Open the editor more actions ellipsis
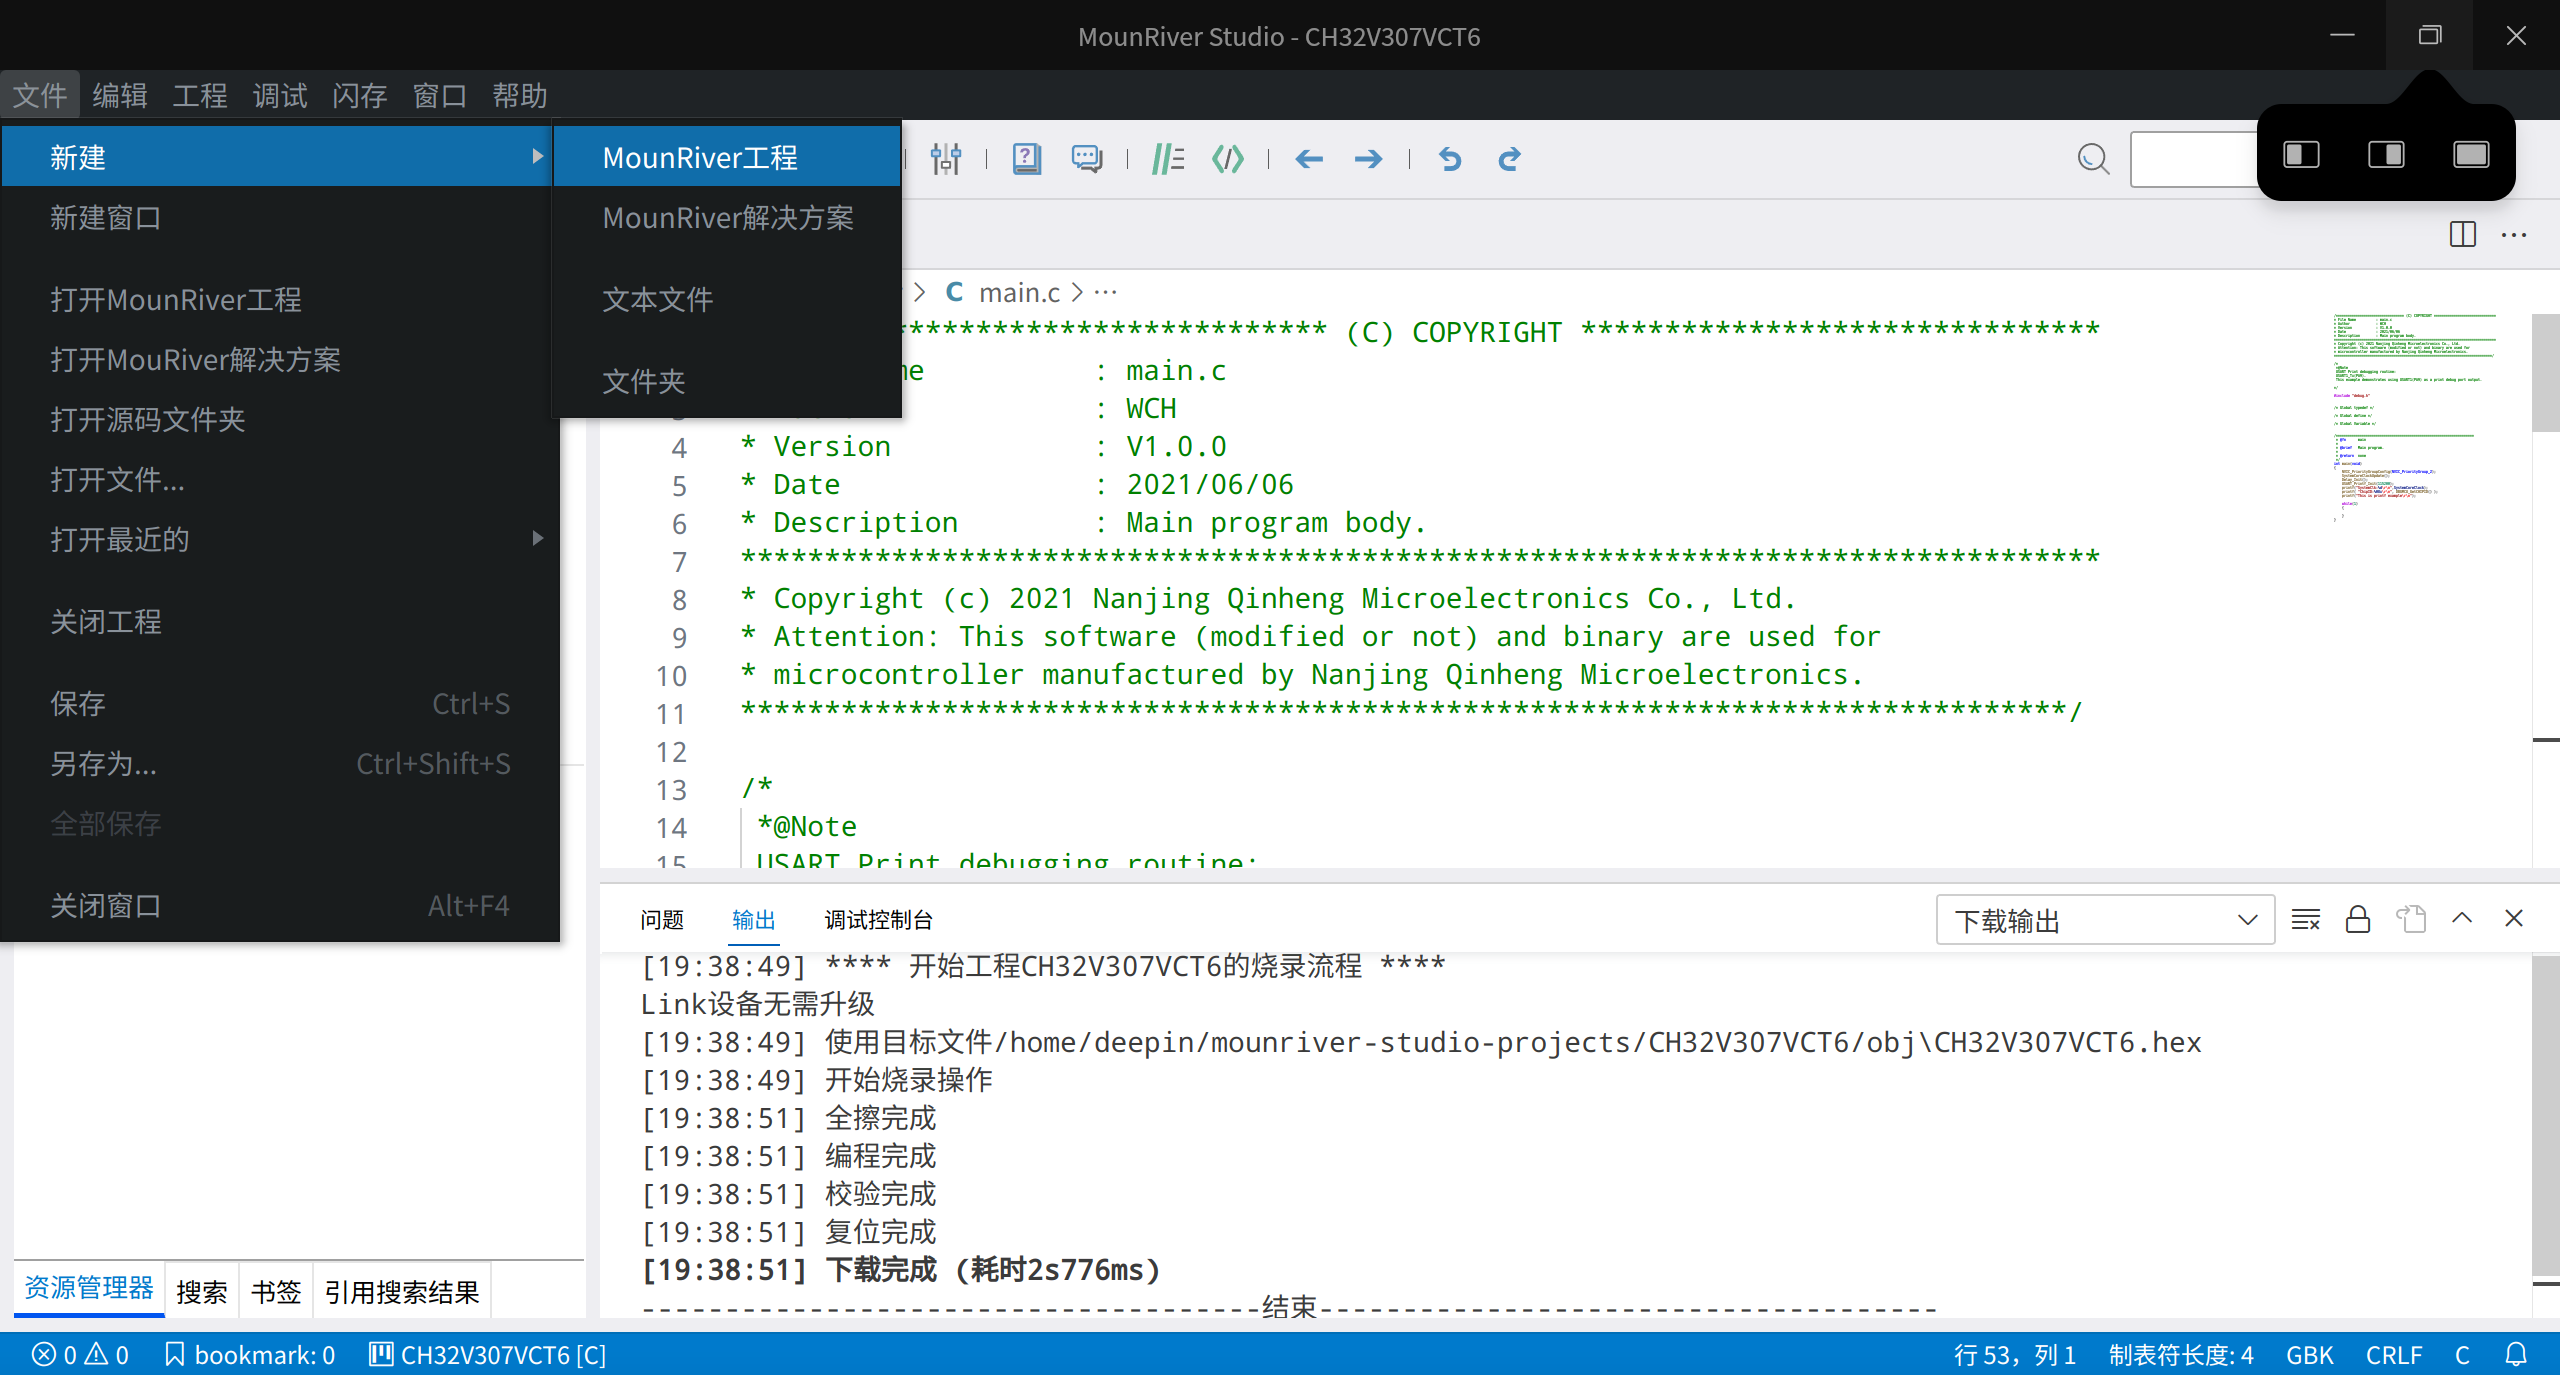This screenshot has width=2560, height=1375. pos(2514,235)
